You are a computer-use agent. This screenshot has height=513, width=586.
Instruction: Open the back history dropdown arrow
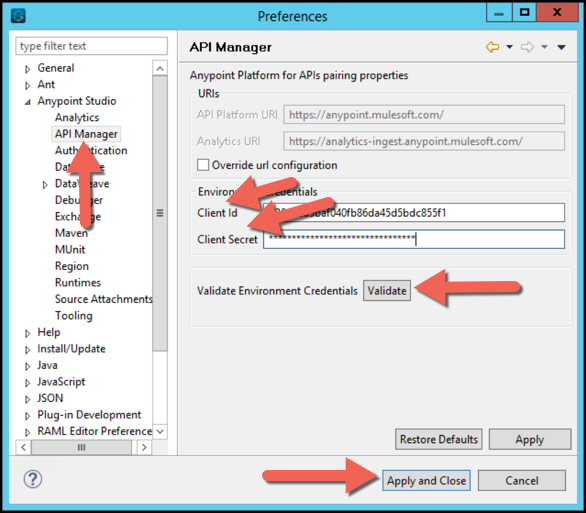pos(509,47)
